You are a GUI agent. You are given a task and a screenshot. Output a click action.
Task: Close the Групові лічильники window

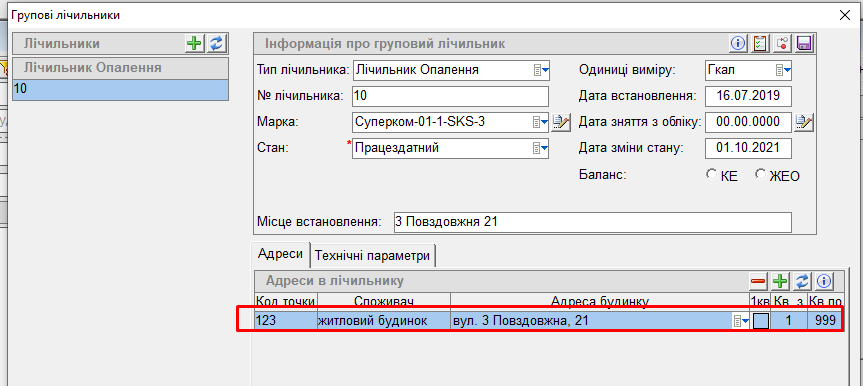(x=845, y=15)
